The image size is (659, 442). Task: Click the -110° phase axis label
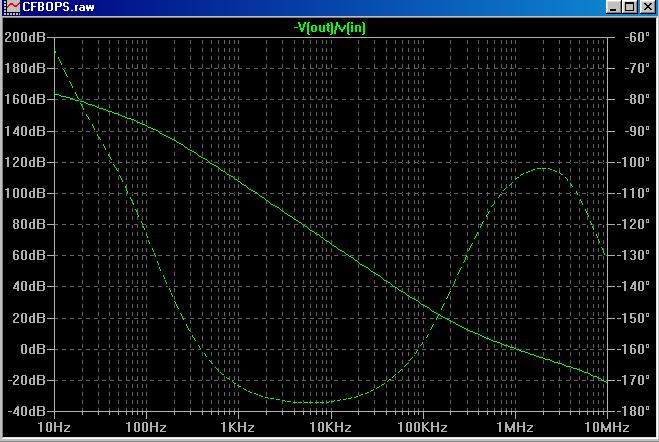pos(635,193)
